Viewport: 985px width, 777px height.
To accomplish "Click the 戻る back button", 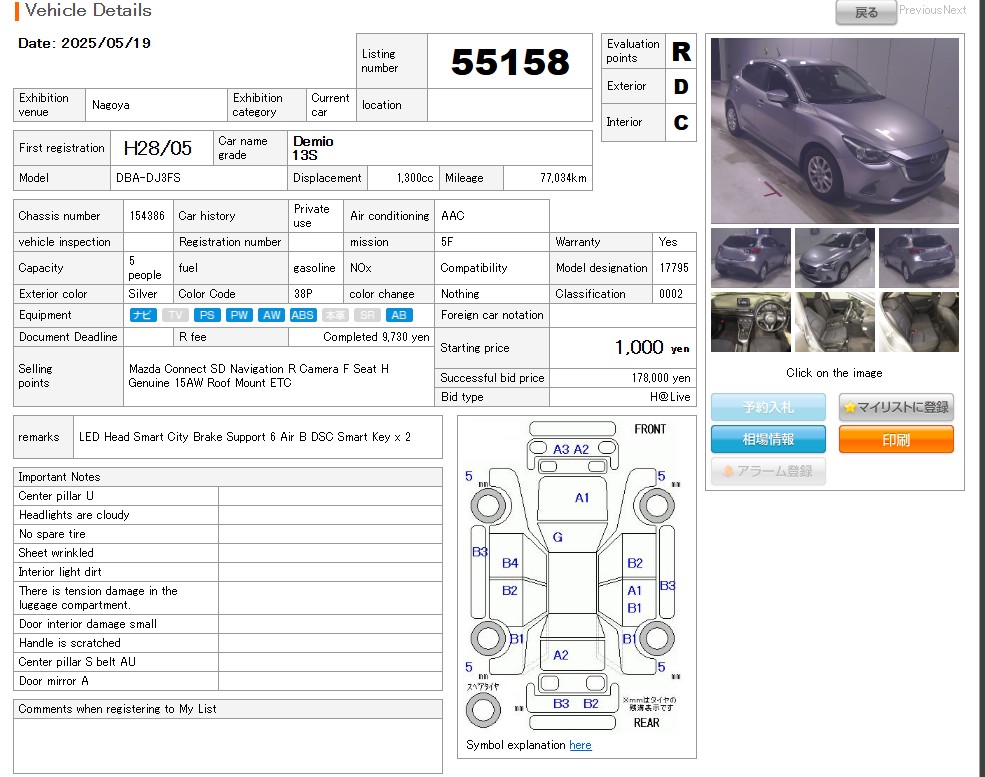I will 866,13.
